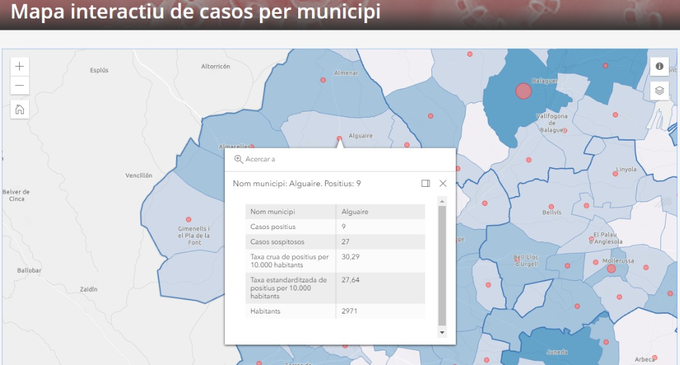The height and width of the screenshot is (365, 680).
Task: Click popup scrollbar down arrow
Action: (442, 332)
